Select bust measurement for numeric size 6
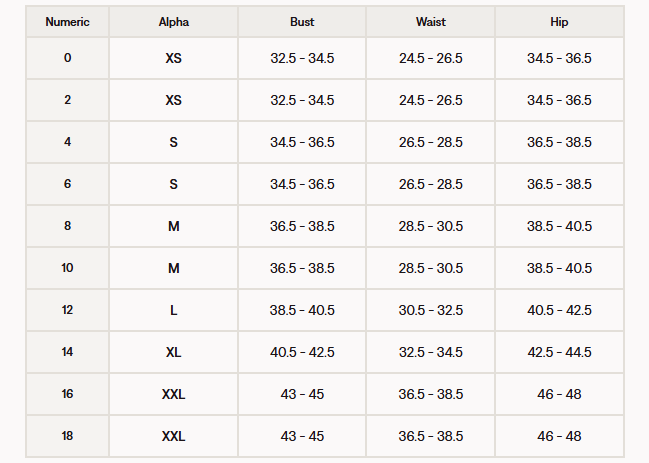The image size is (649, 463). click(302, 184)
